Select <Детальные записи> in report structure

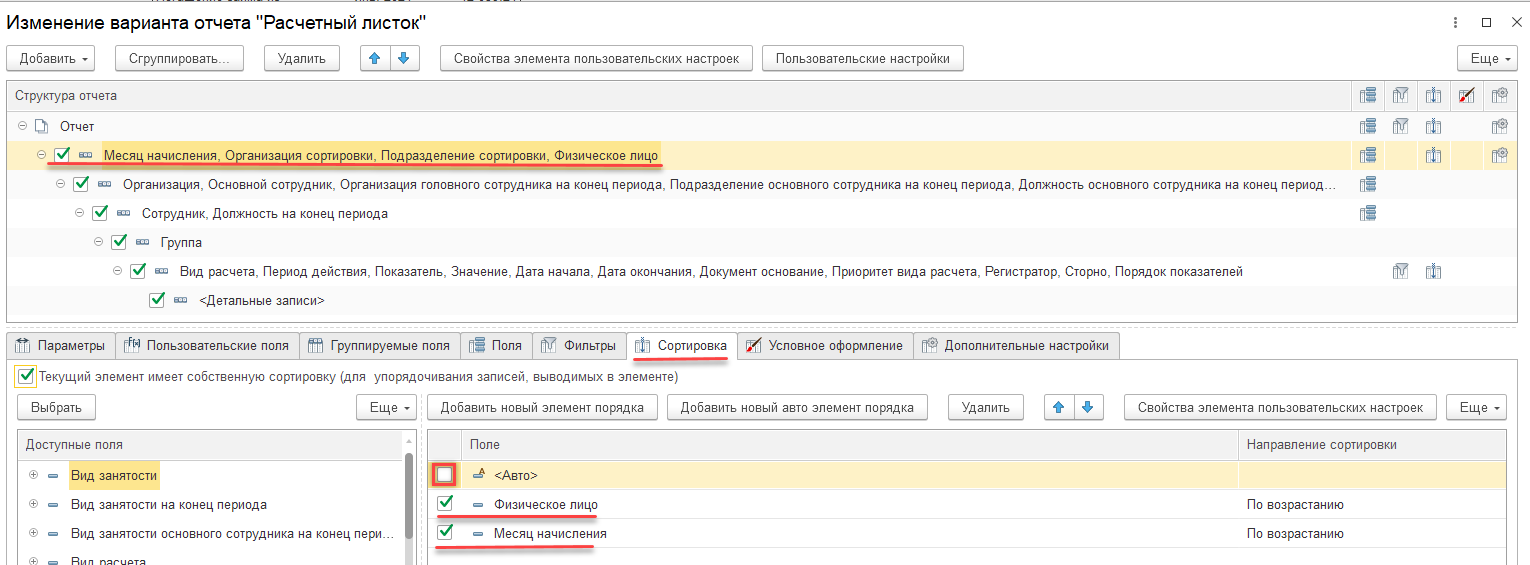[262, 300]
